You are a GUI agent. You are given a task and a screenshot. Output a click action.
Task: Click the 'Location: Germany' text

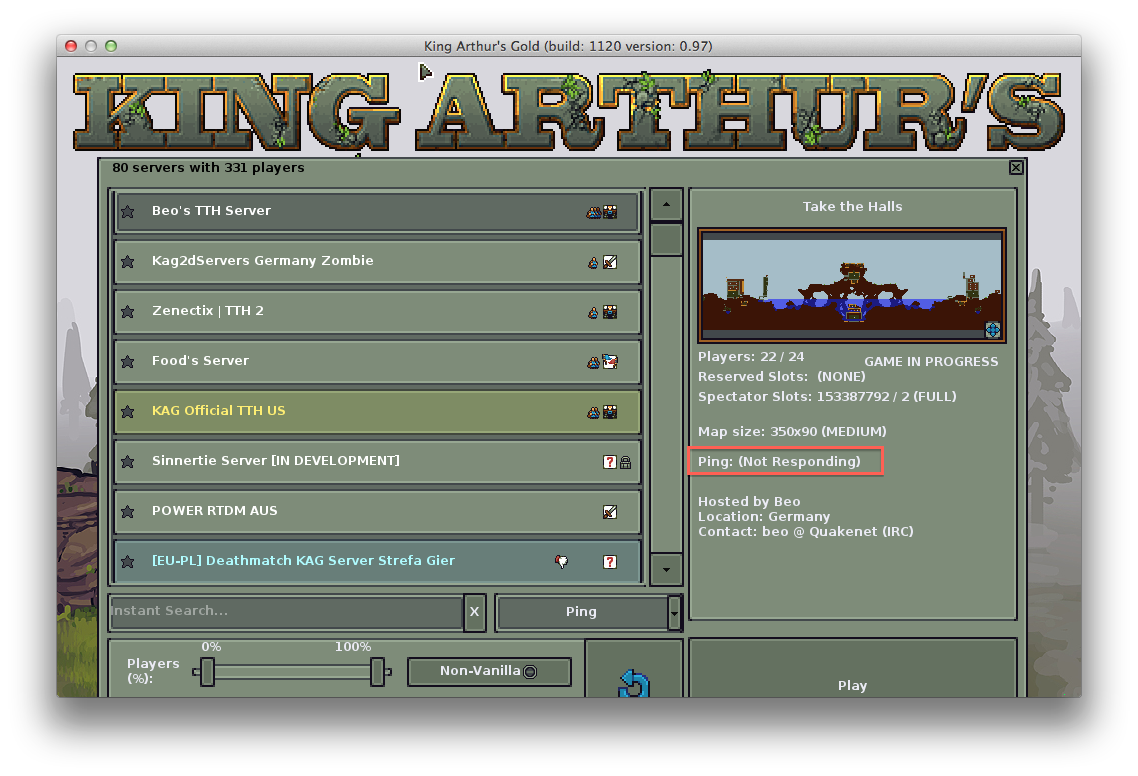[764, 516]
